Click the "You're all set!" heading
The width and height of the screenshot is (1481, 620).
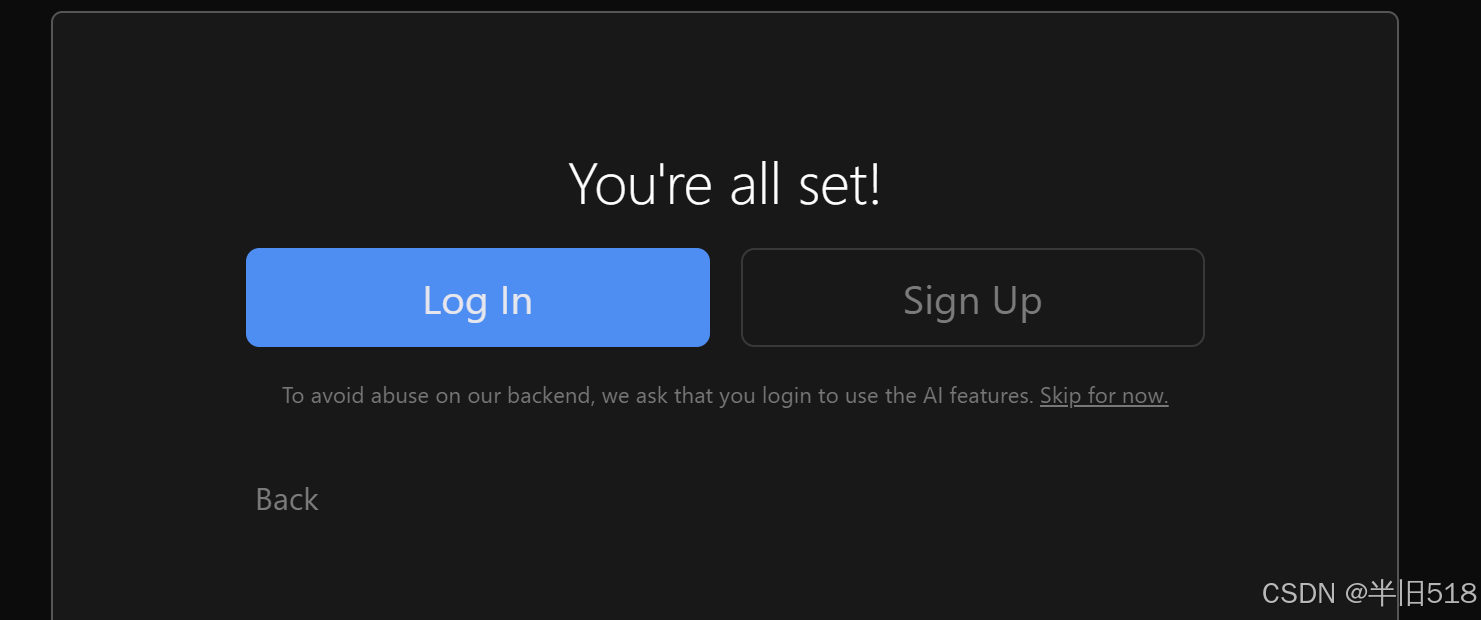point(724,185)
